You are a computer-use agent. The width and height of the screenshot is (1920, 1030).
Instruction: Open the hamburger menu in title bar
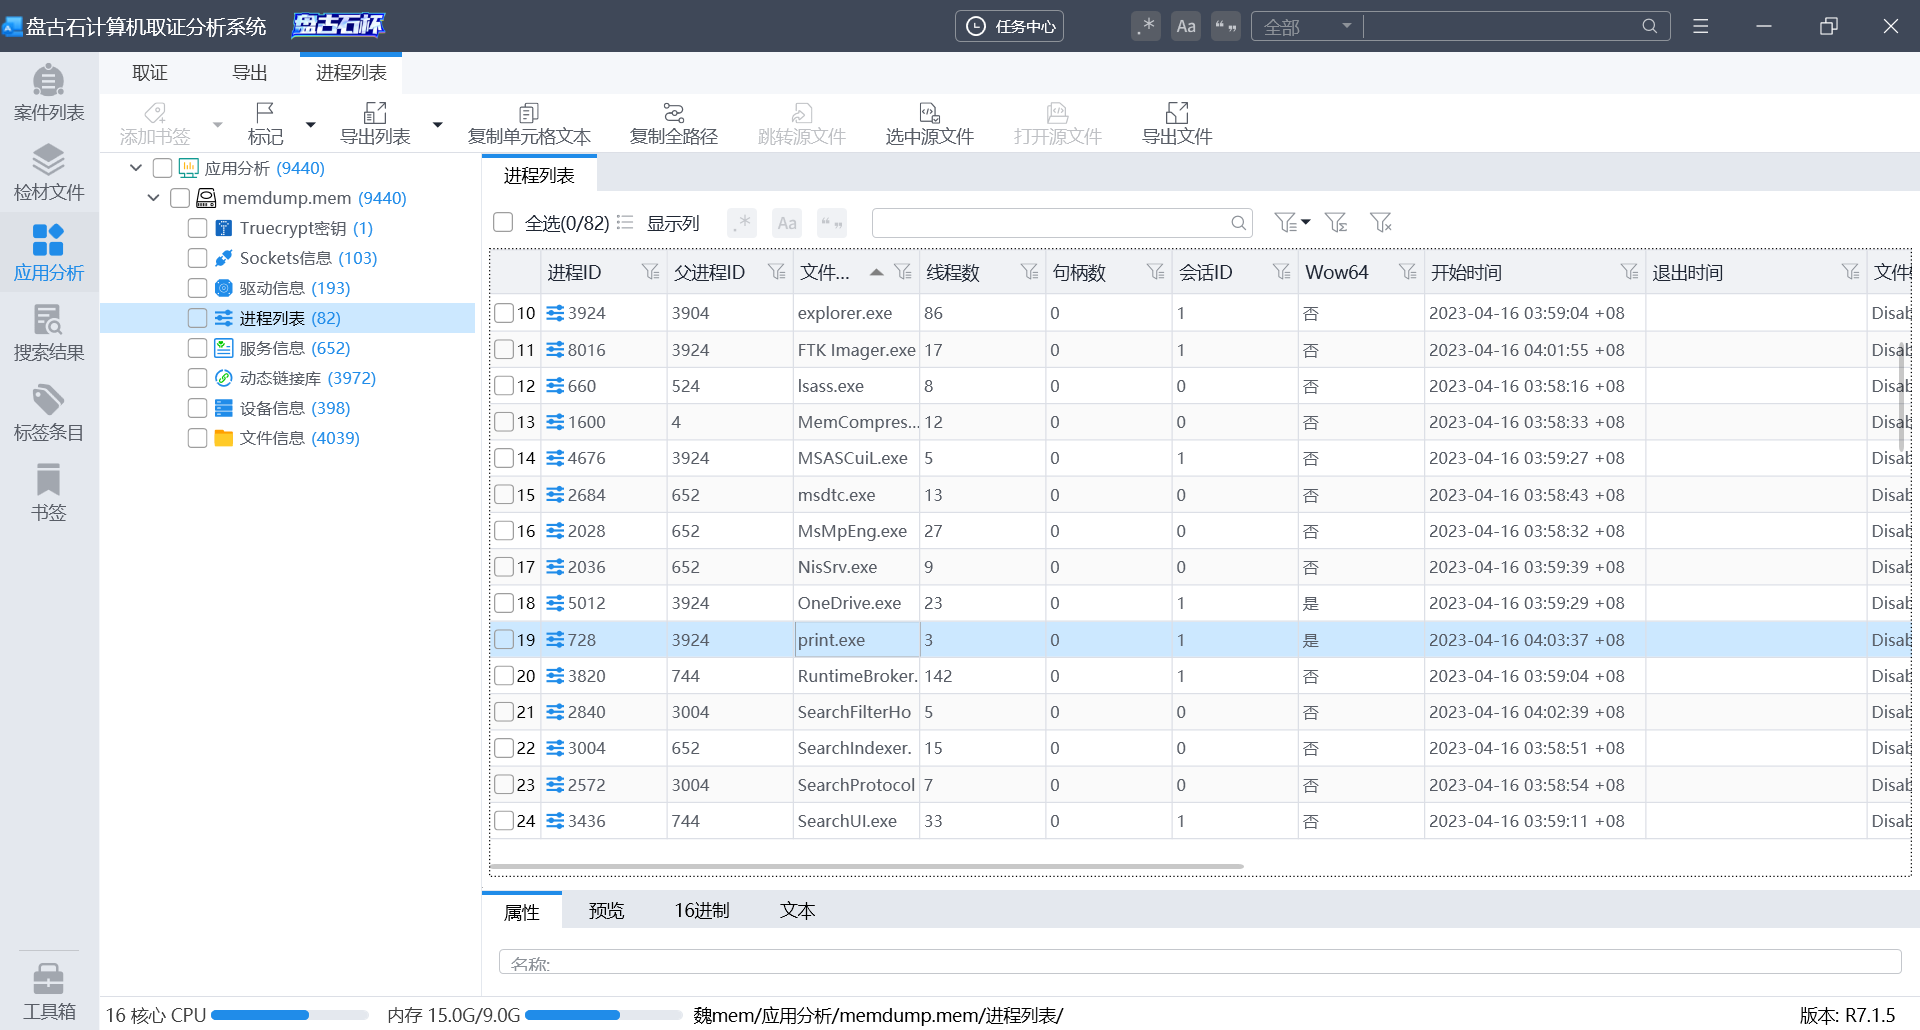pyautogui.click(x=1700, y=26)
